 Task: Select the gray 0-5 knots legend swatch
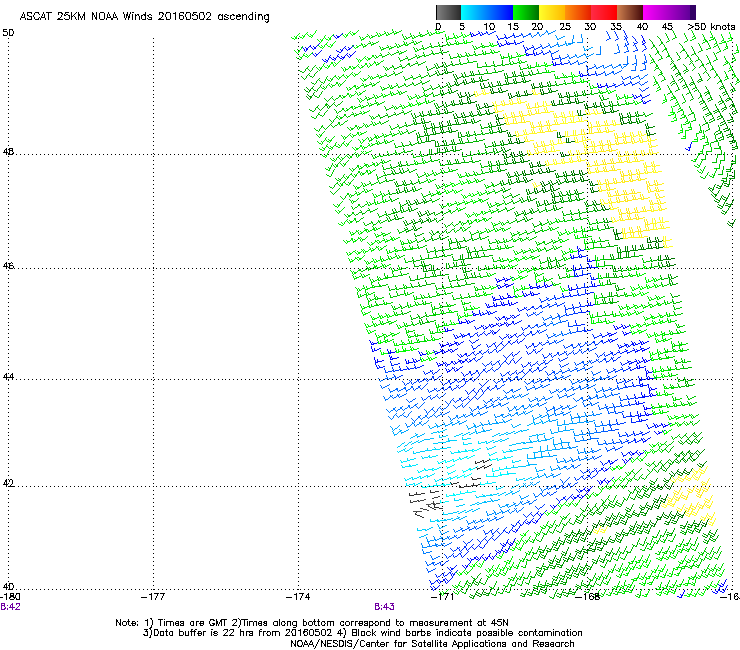(448, 12)
